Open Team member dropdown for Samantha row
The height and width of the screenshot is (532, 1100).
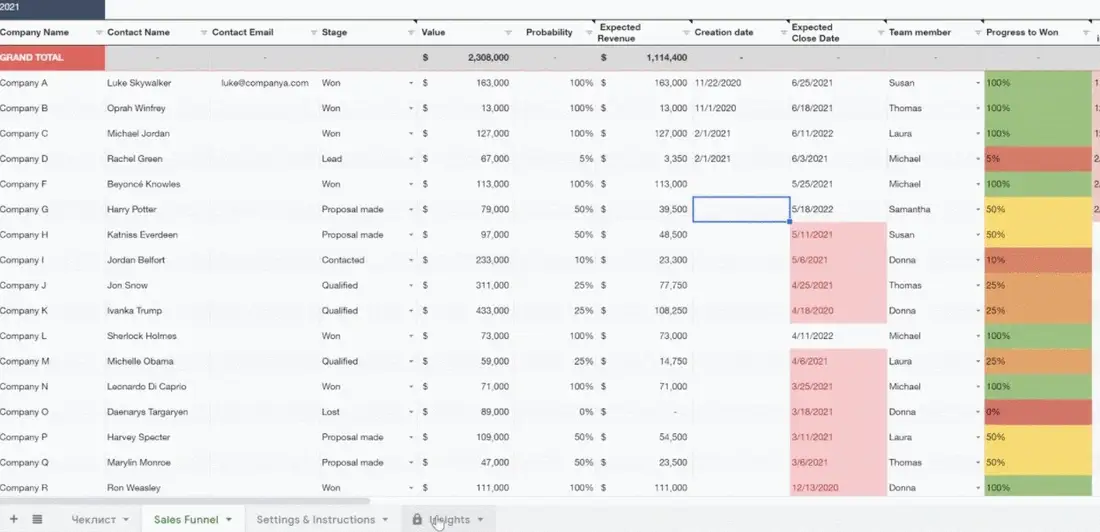click(978, 210)
